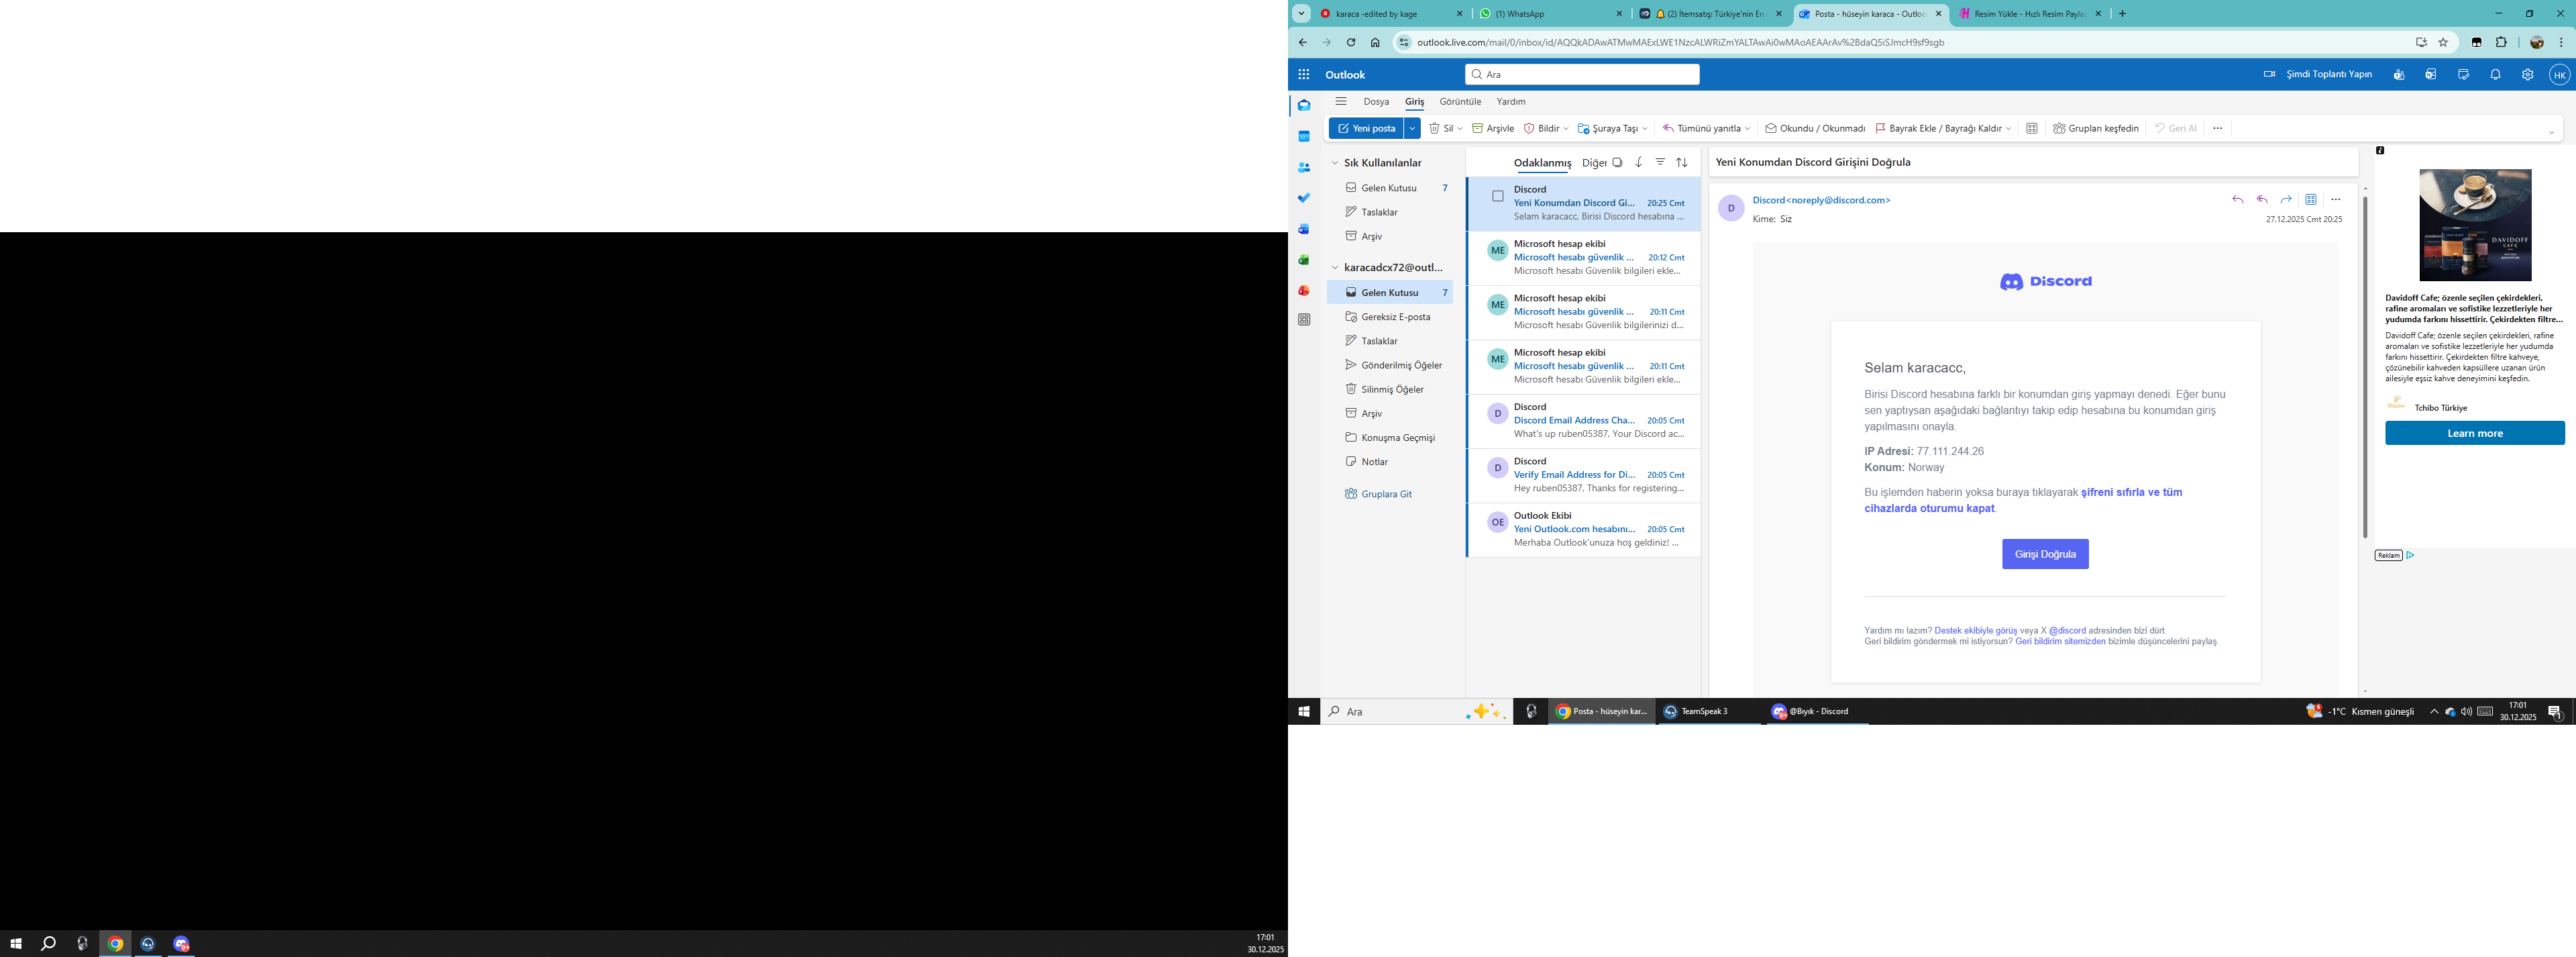The image size is (2576, 957).
Task: Toggle selection mode icon next to Diğer
Action: coord(1617,162)
